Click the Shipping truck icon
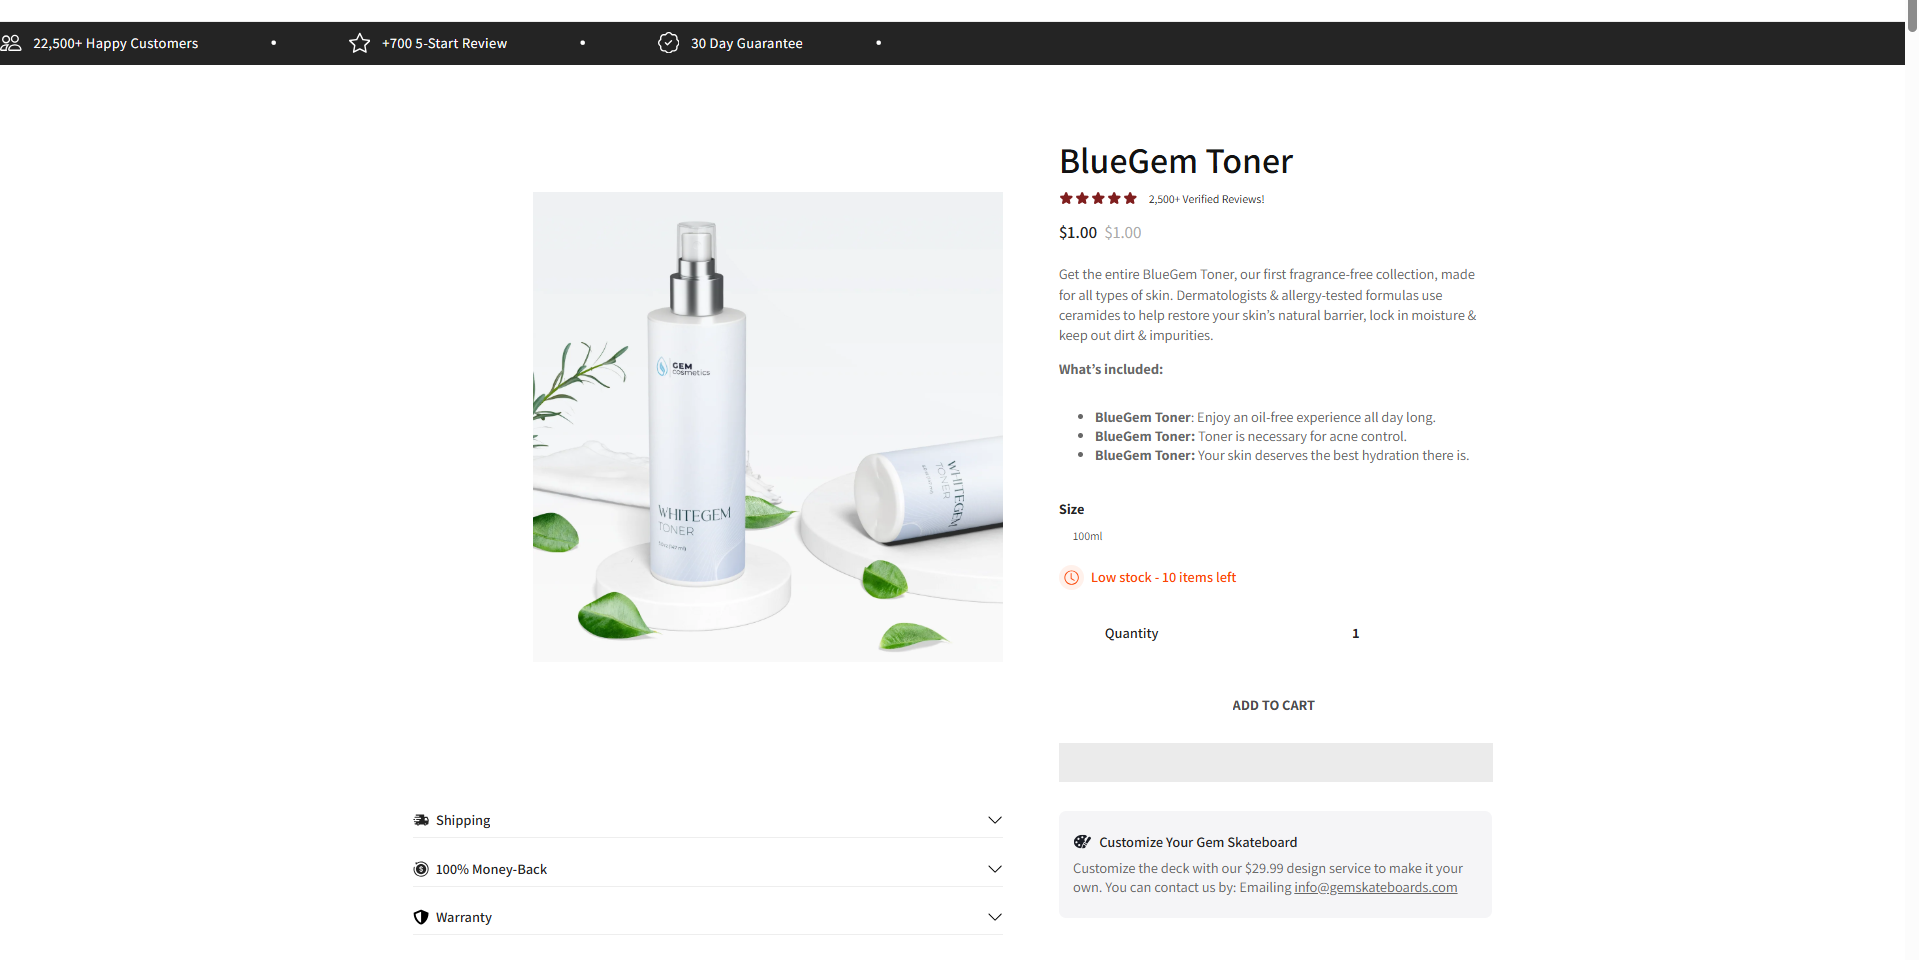 421,820
